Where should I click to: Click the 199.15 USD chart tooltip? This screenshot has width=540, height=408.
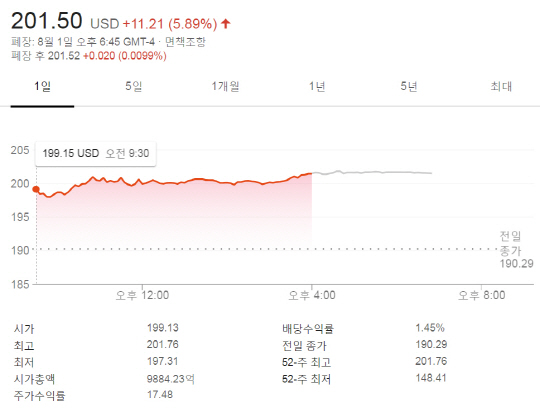96,154
